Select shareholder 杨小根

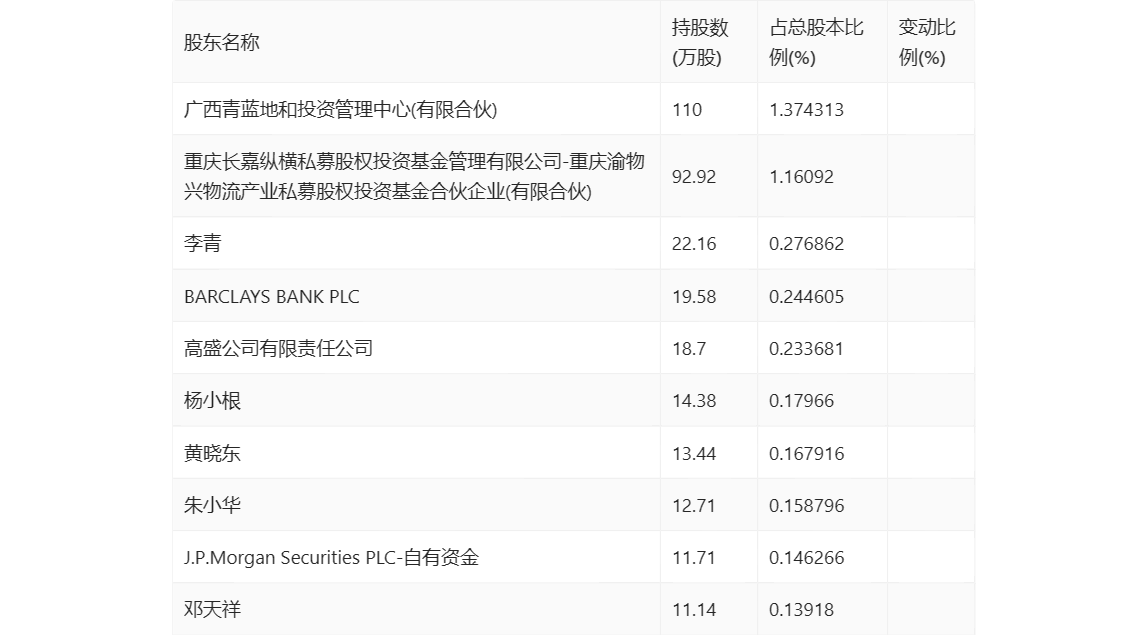click(x=212, y=401)
